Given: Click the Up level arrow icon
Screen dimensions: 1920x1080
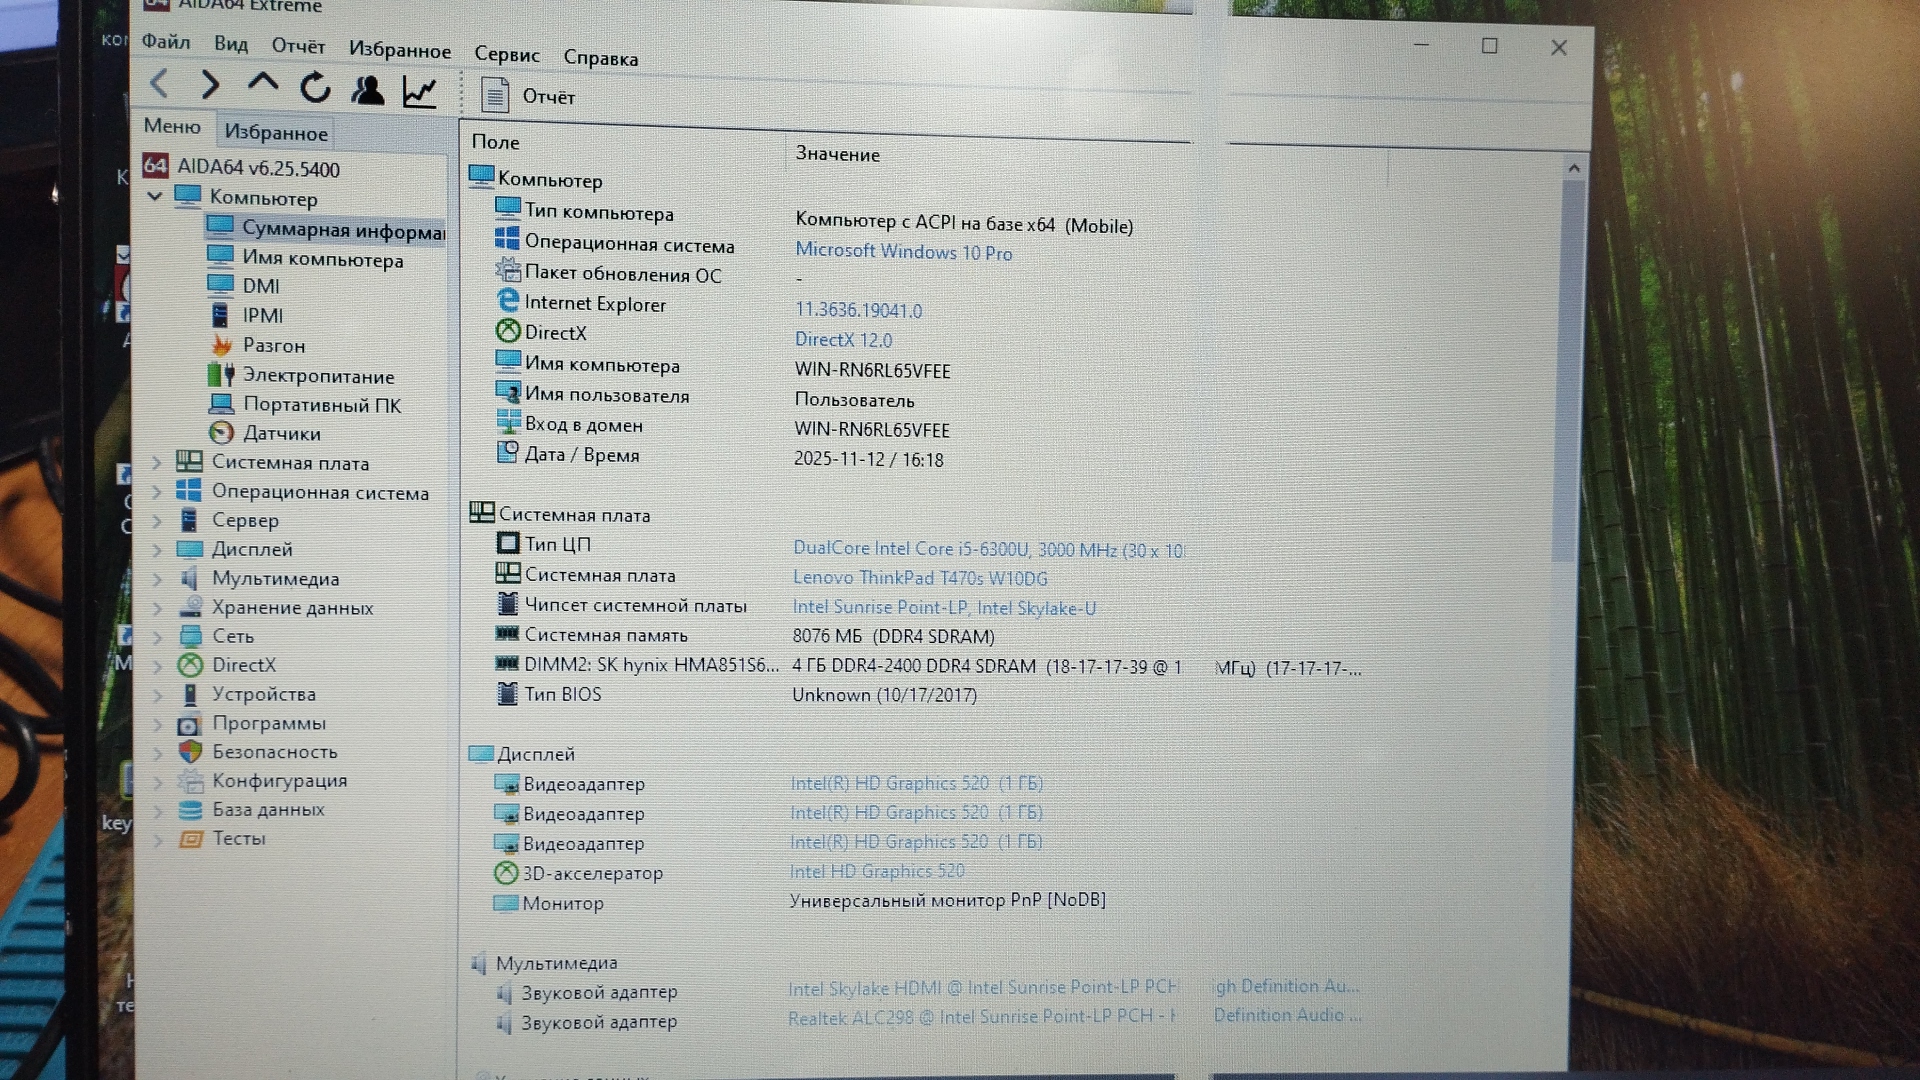Looking at the screenshot, I should [263, 83].
